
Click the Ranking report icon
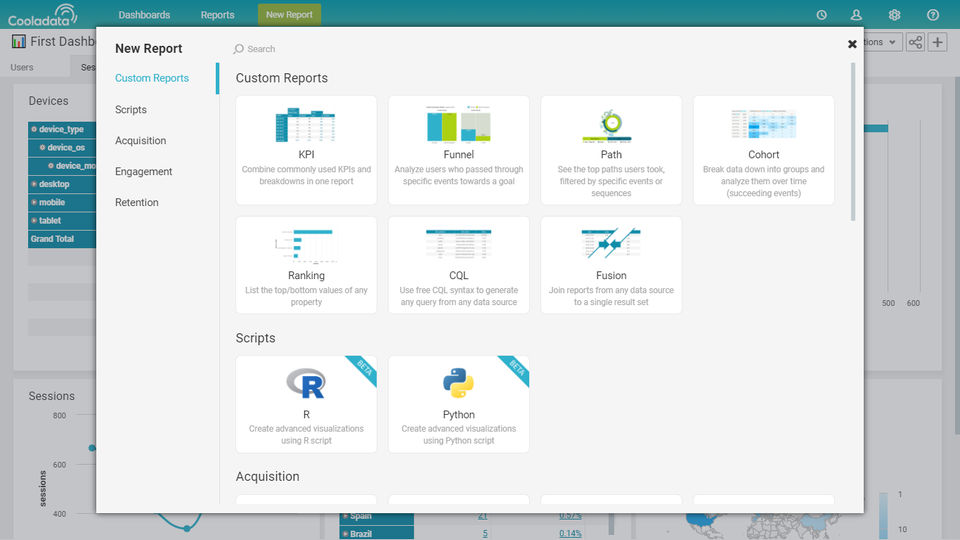pyautogui.click(x=306, y=246)
